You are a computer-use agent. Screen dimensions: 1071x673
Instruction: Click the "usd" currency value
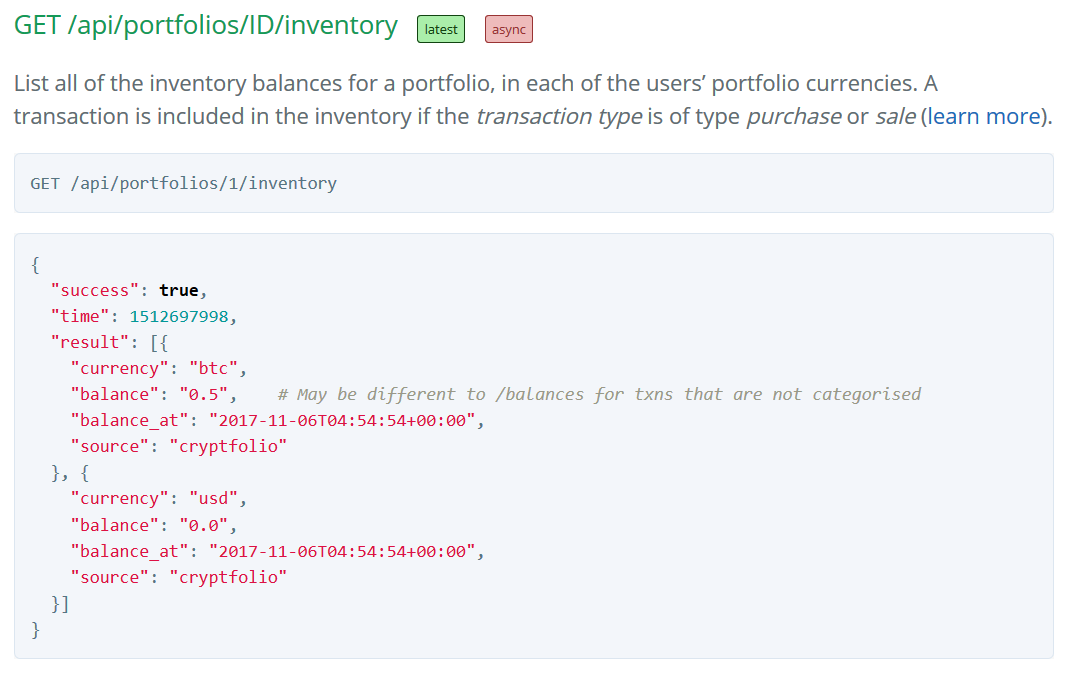point(213,498)
